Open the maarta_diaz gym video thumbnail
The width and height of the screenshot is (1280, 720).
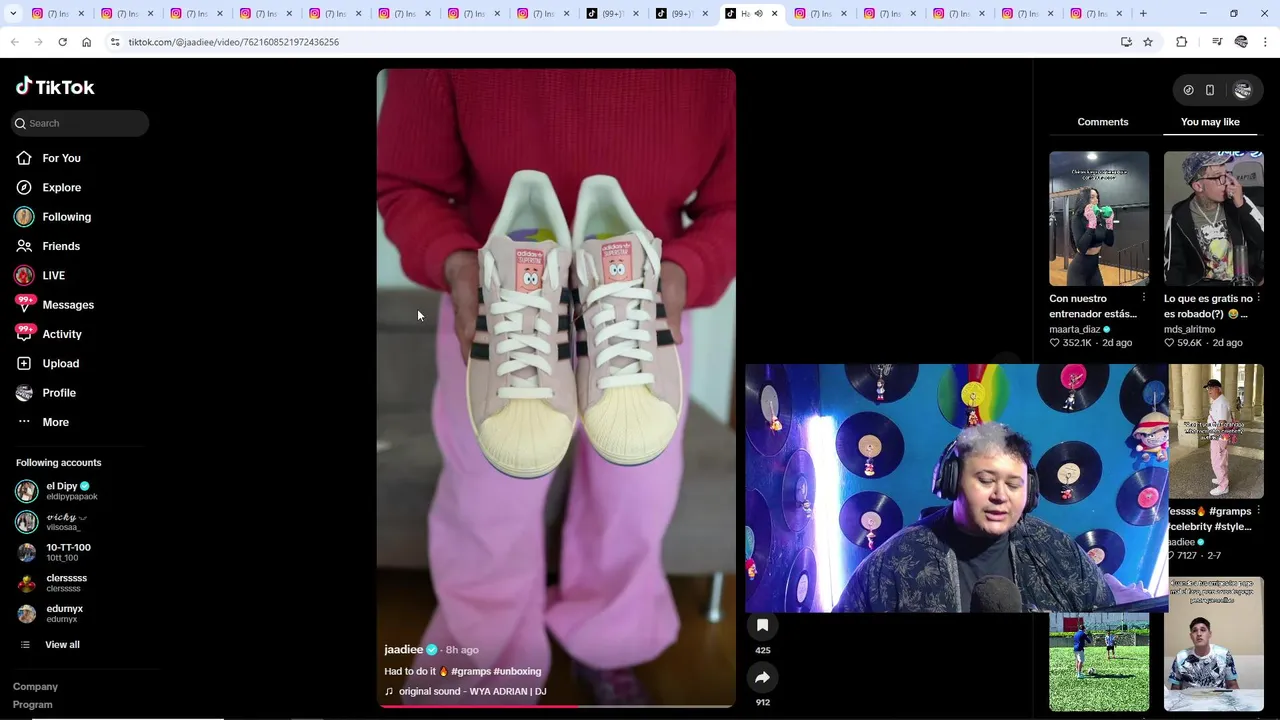(x=1099, y=219)
